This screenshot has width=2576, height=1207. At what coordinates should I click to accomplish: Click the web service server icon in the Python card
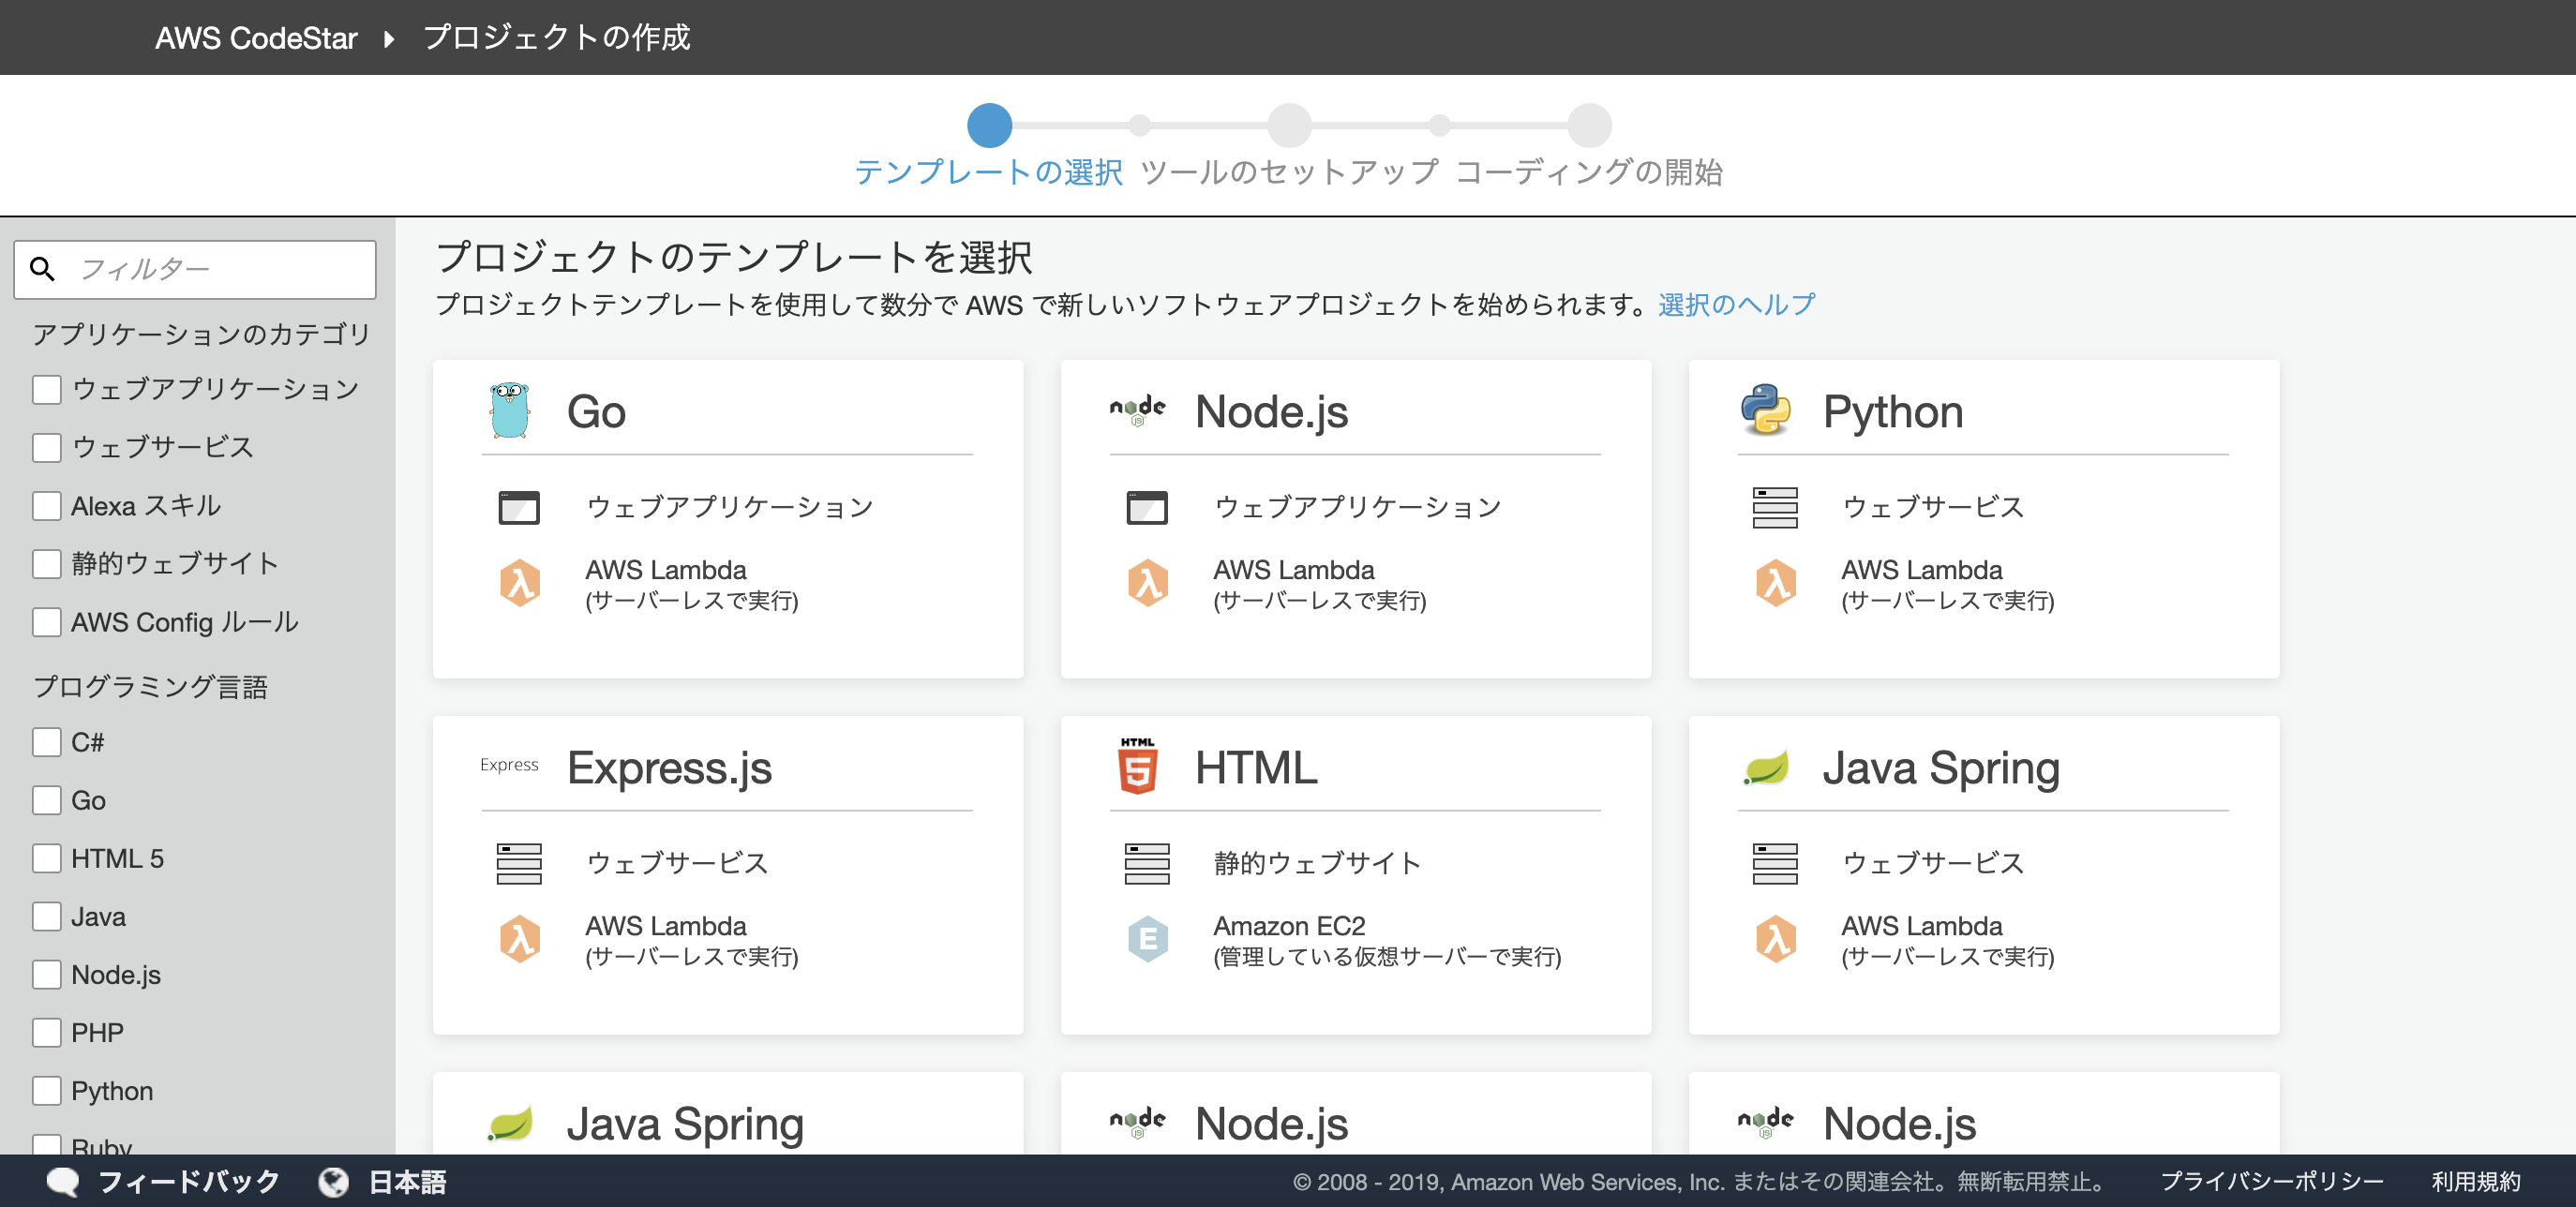tap(1775, 508)
